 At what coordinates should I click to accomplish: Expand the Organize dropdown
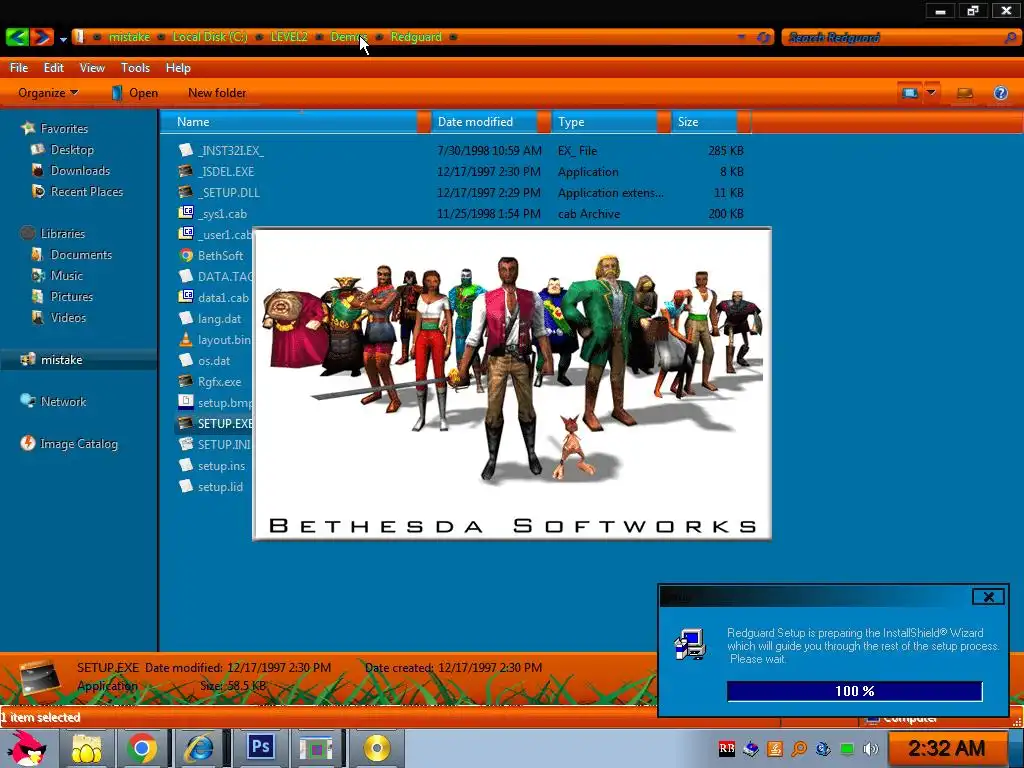[x=48, y=93]
